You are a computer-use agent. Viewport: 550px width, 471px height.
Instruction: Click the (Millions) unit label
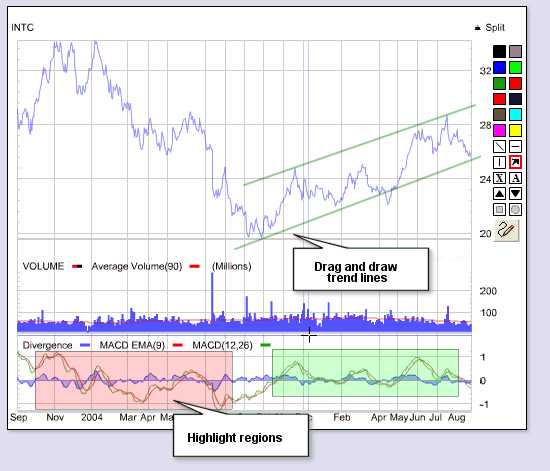(232, 267)
